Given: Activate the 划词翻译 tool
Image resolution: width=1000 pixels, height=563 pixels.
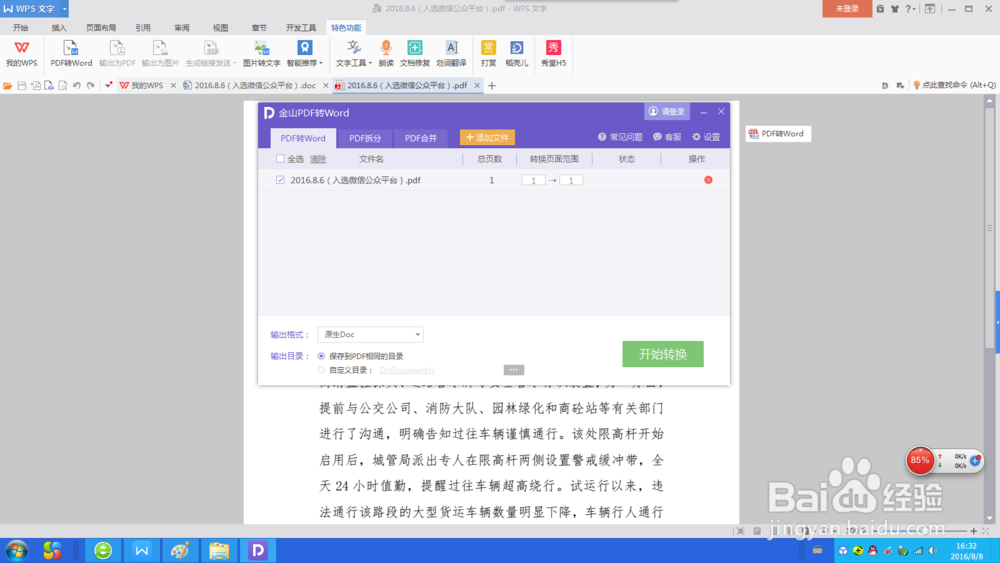Looking at the screenshot, I should coord(451,54).
